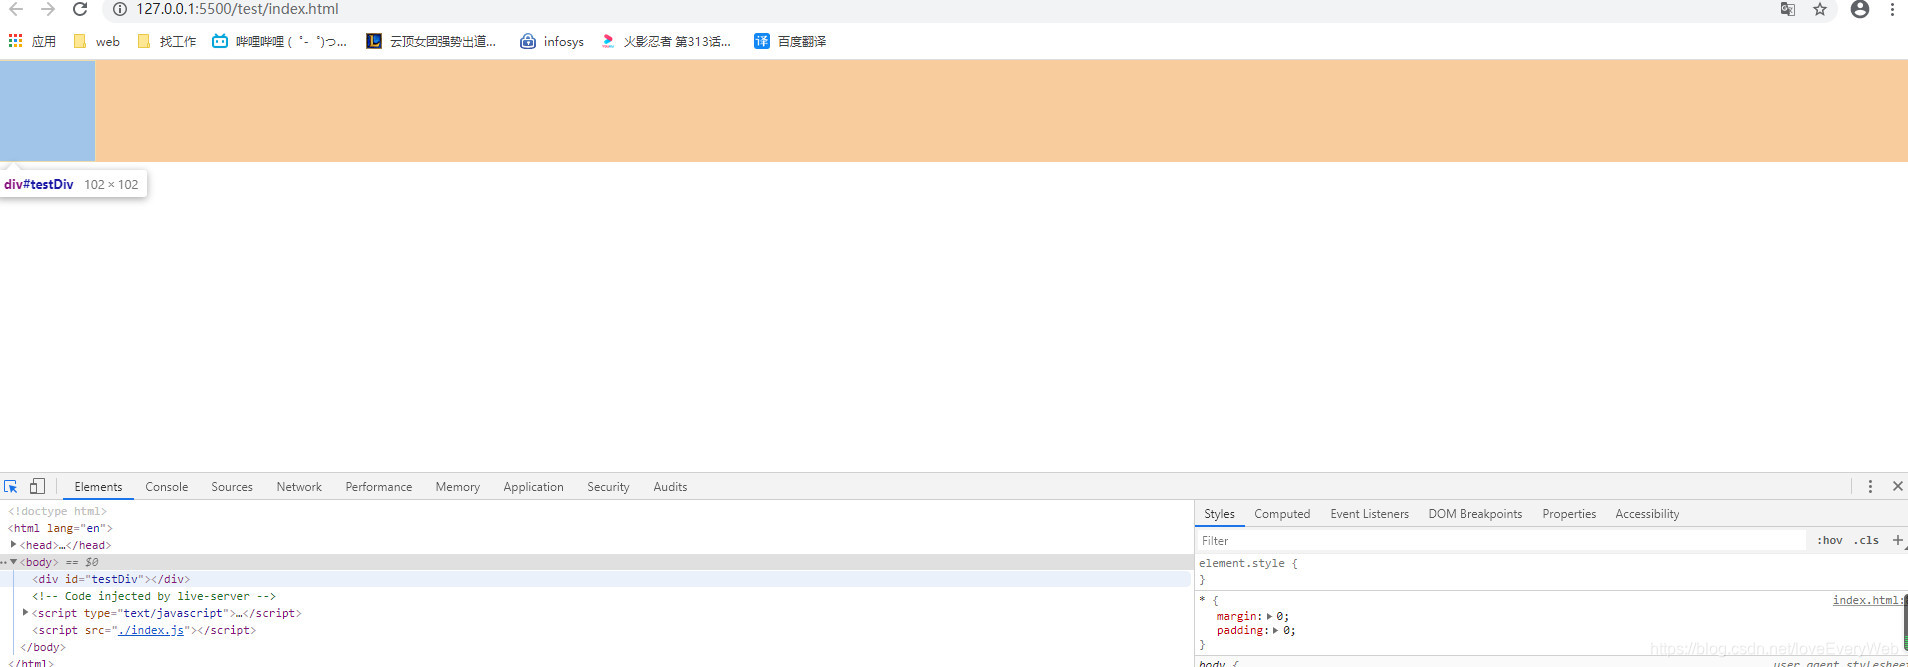
Task: Open the Event Listeners sidebar tab
Action: coord(1369,514)
